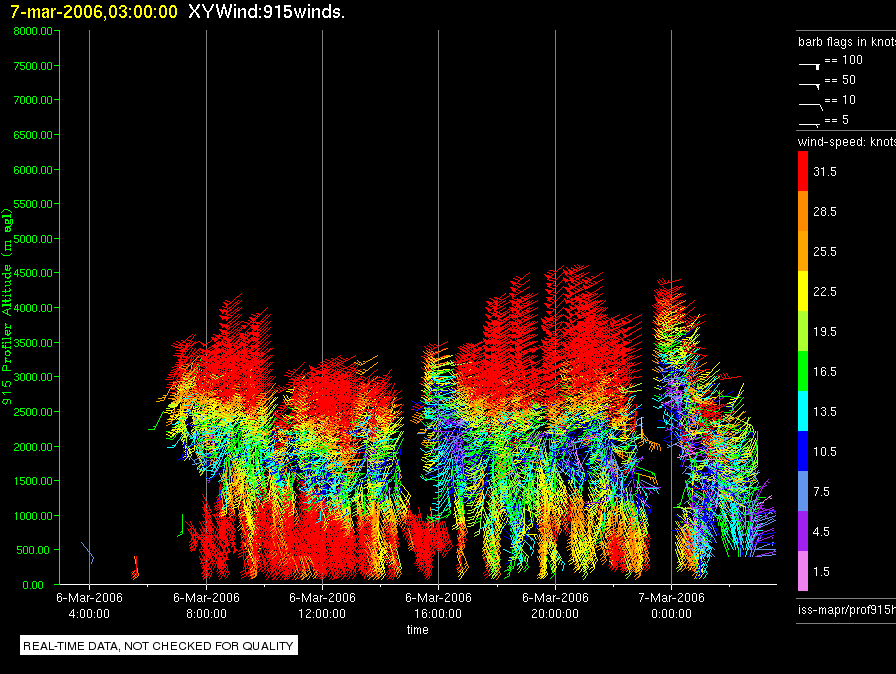
Task: Click the 6-Mar-2006 12:00:00 time tick label
Action: click(x=322, y=605)
